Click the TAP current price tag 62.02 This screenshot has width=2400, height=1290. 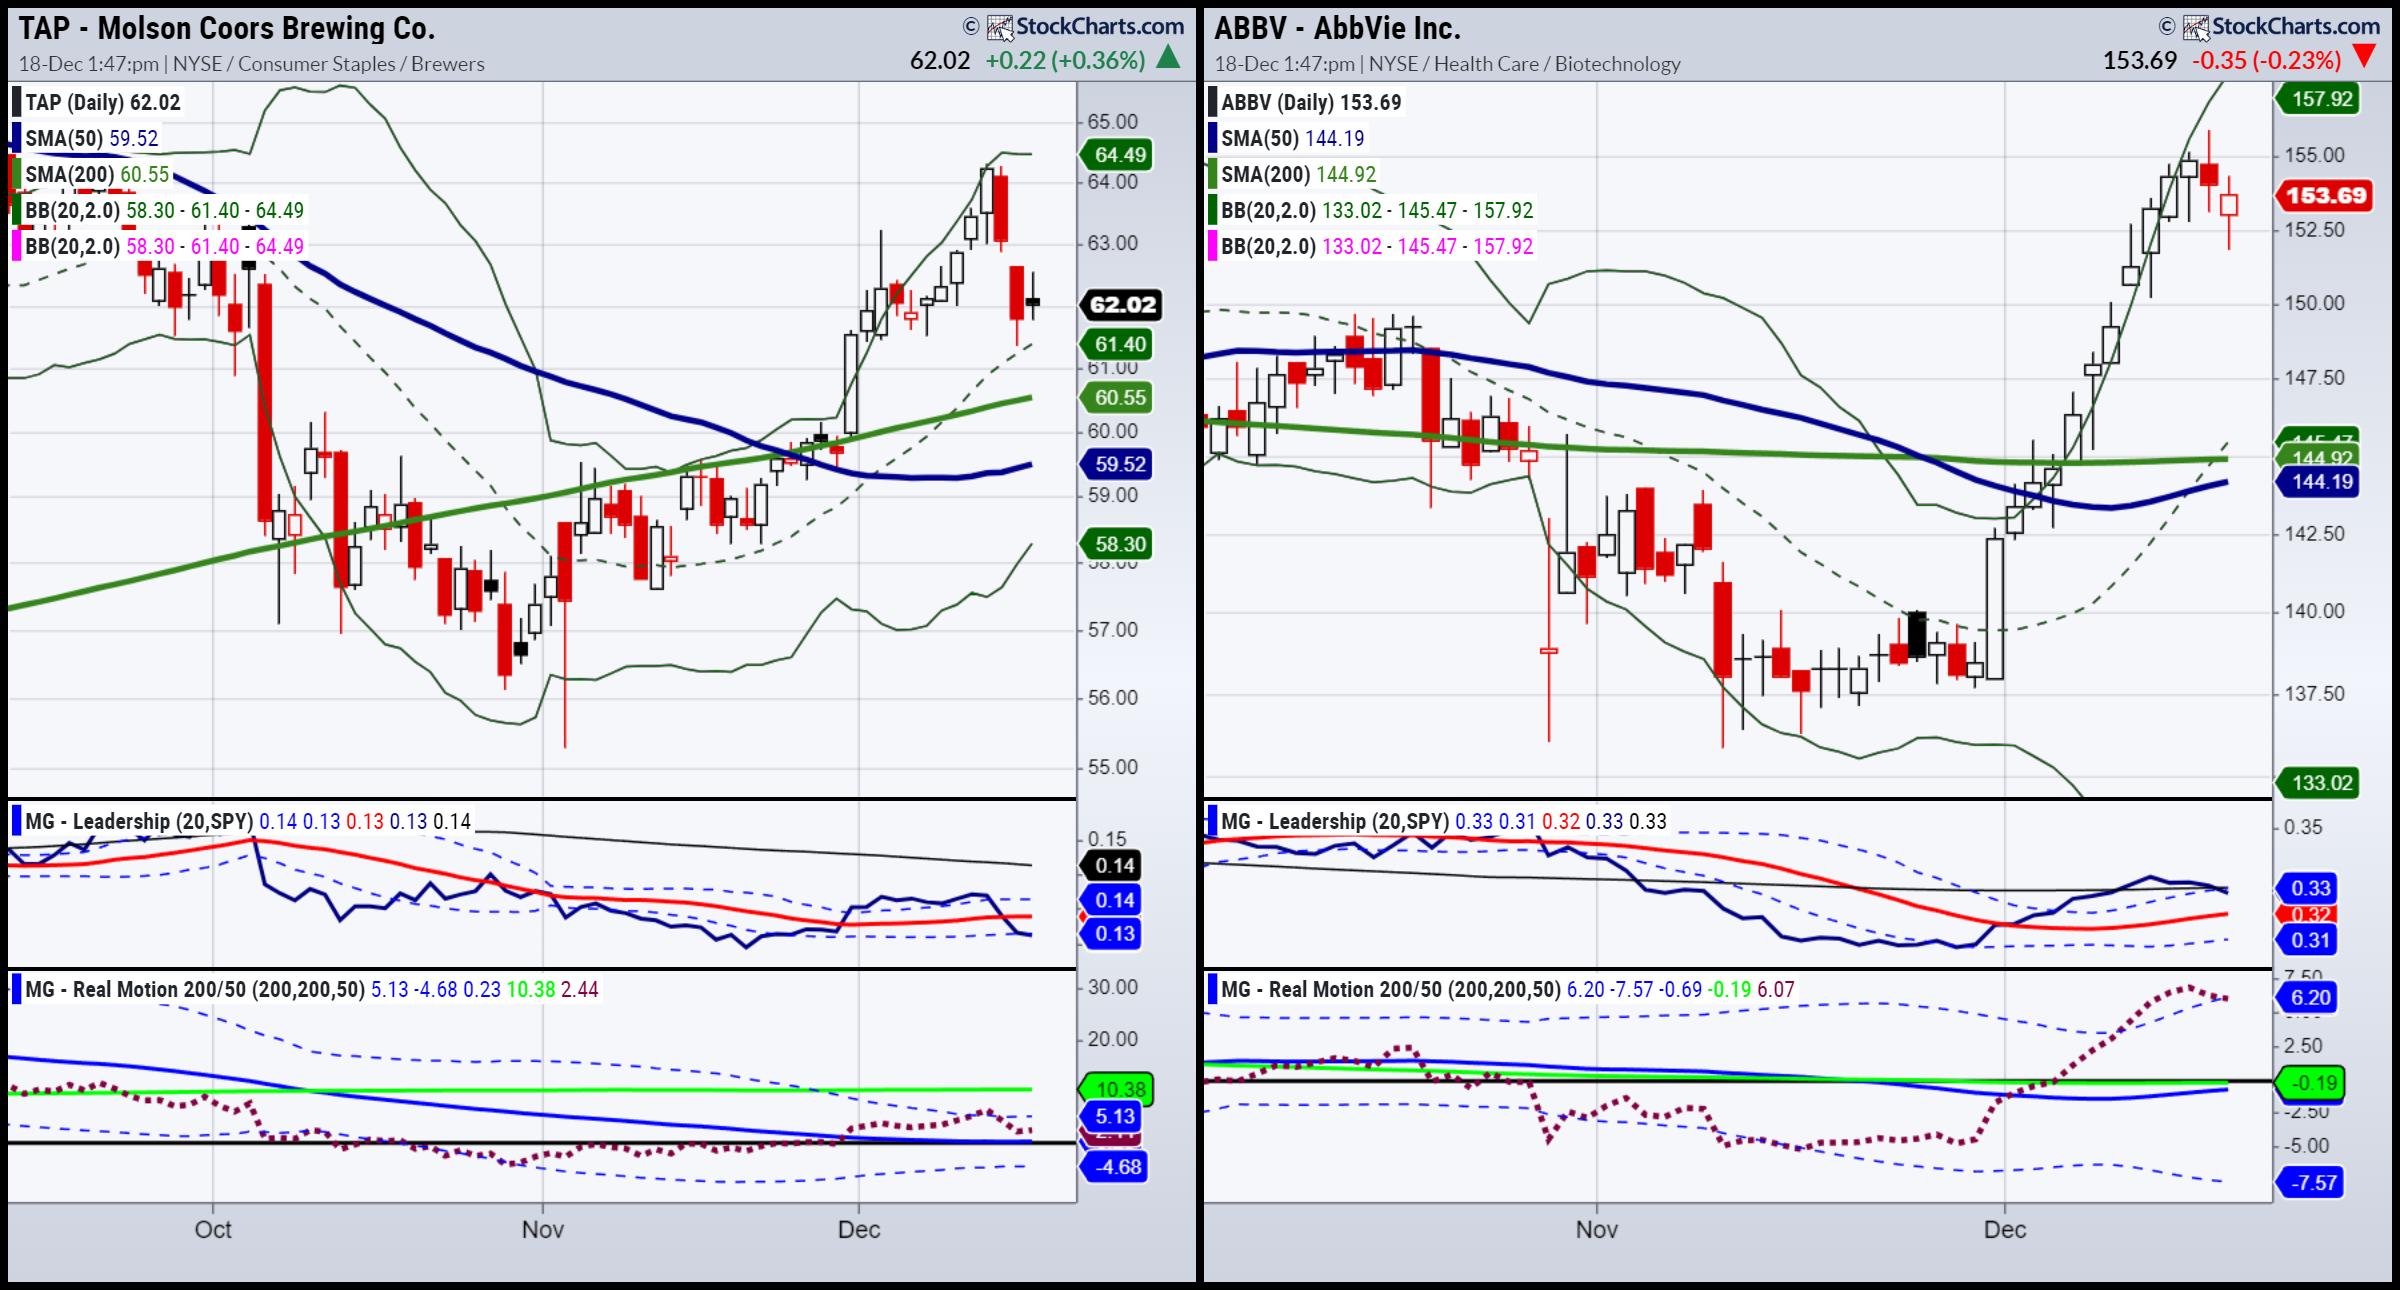pos(1122,305)
